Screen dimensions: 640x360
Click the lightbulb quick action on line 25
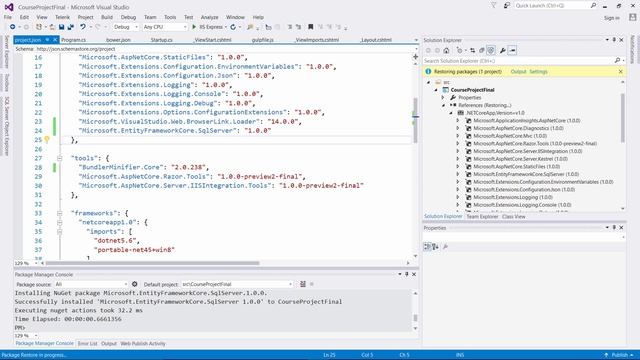(47, 140)
